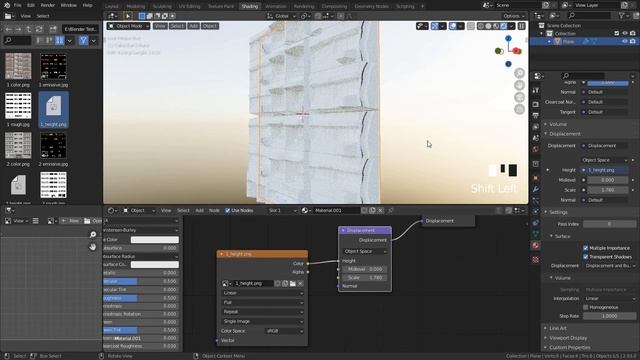This screenshot has height=360, width=640.
Task: Open the Window menu
Action: (x=69, y=5)
